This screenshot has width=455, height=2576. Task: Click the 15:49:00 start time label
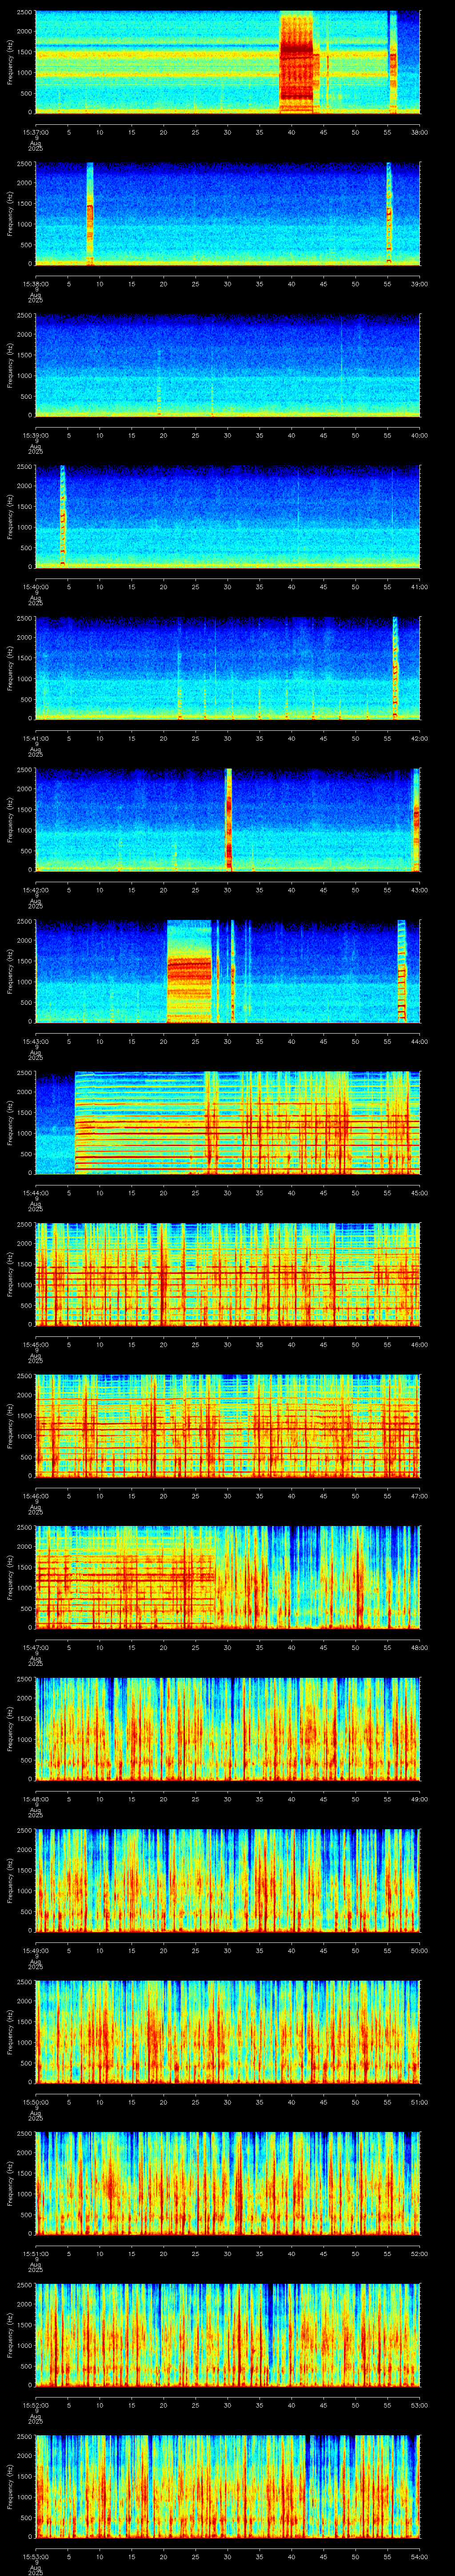click(35, 1950)
